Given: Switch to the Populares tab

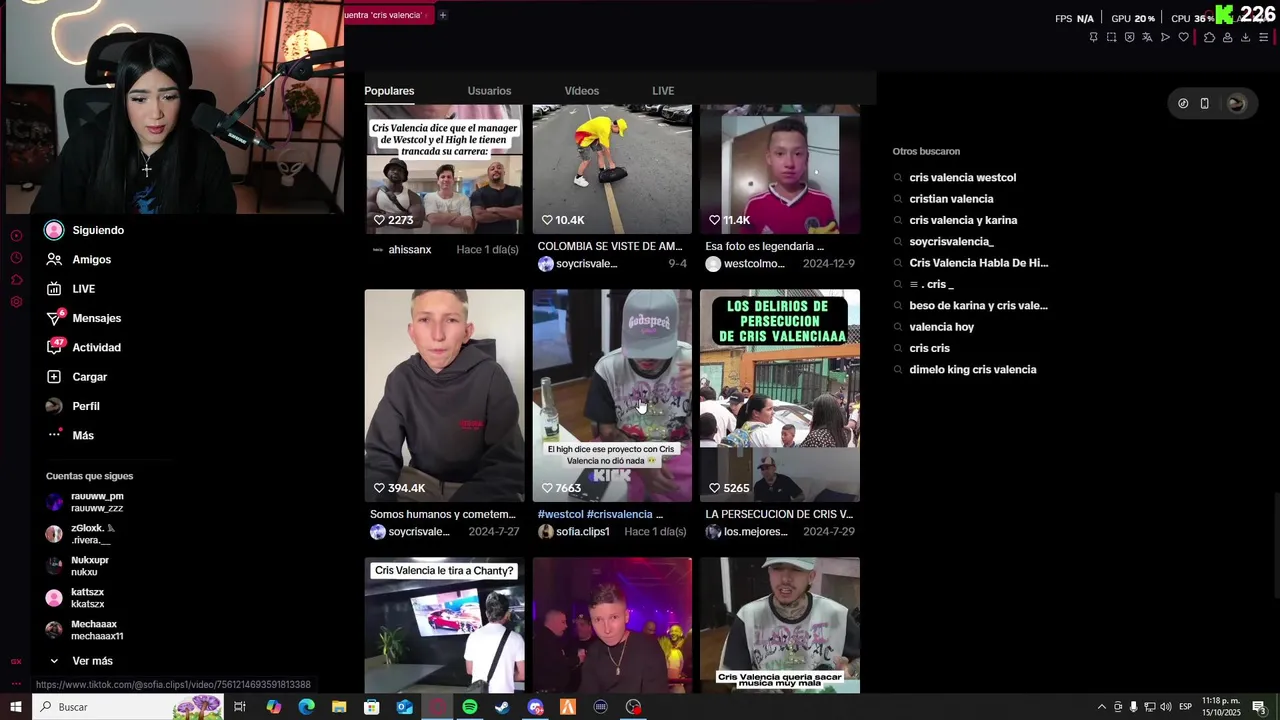Looking at the screenshot, I should pos(389,91).
